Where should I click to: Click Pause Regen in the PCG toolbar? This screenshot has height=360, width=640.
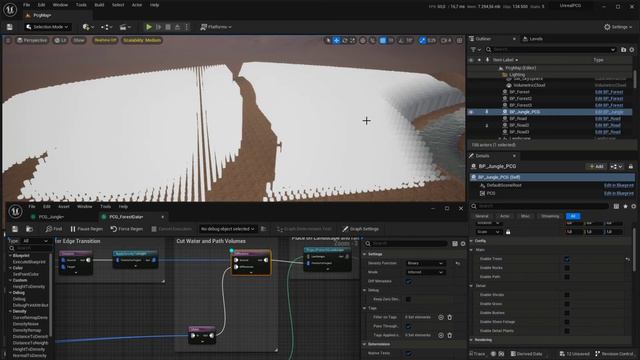click(87, 229)
